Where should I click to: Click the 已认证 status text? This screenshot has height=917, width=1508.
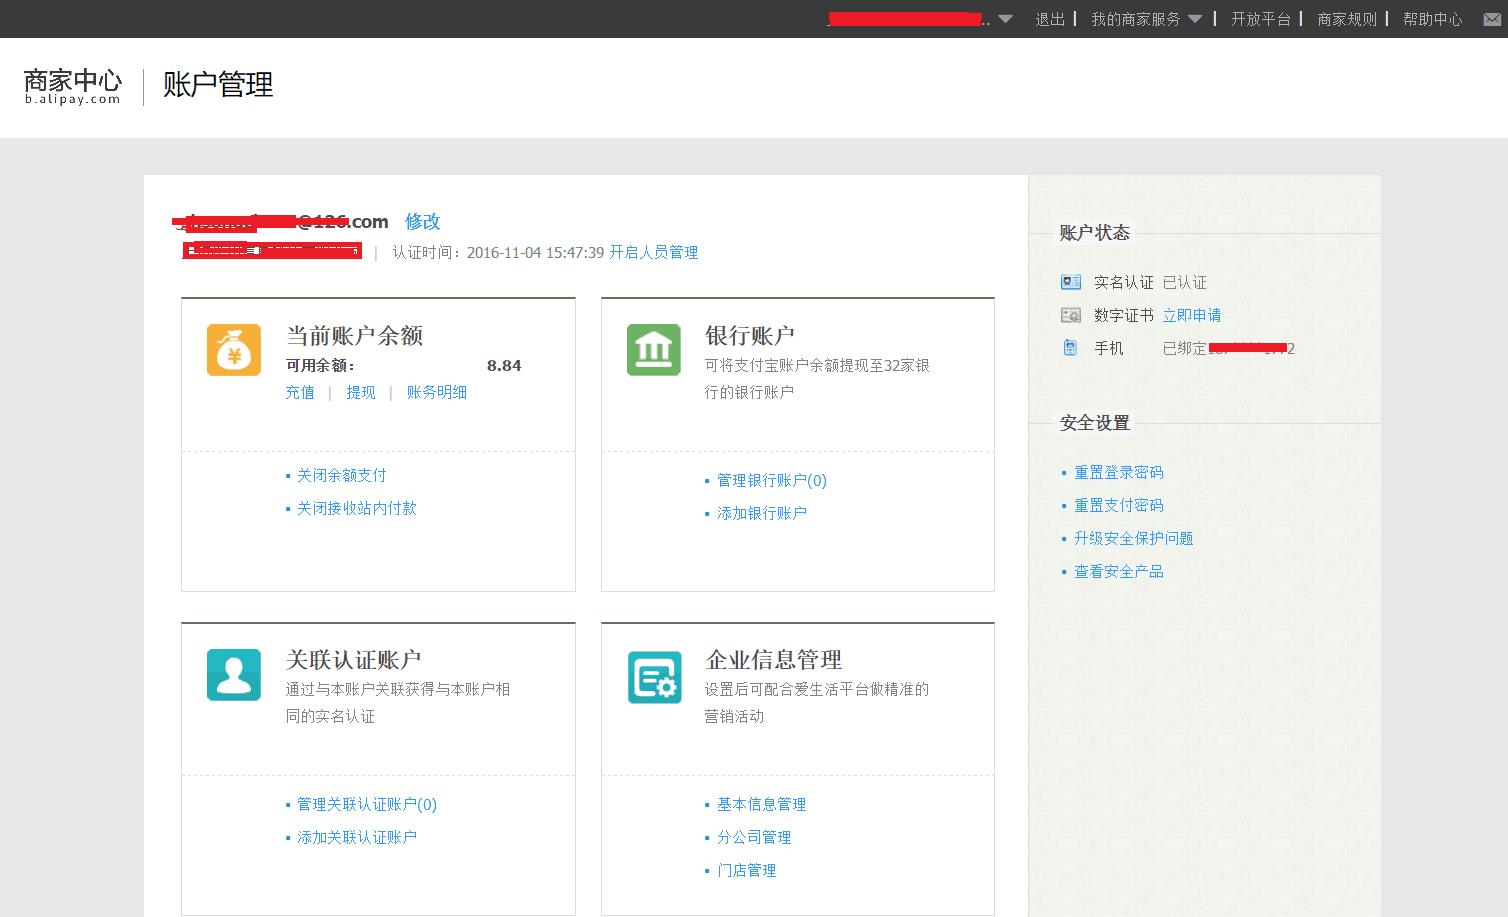(1184, 282)
